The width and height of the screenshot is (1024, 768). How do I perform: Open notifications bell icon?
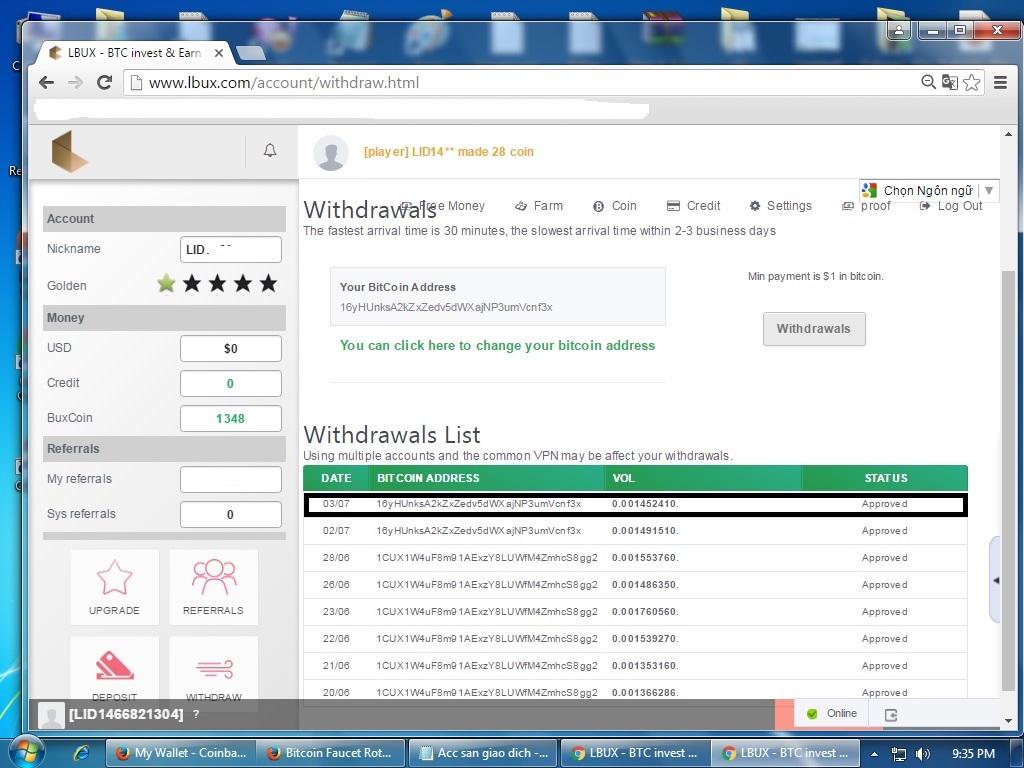click(270, 151)
